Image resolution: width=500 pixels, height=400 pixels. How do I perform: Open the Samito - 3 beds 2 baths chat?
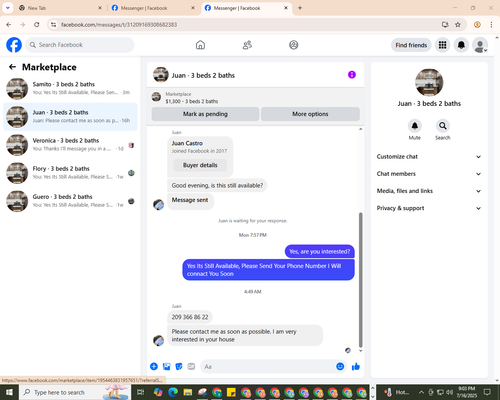70,89
